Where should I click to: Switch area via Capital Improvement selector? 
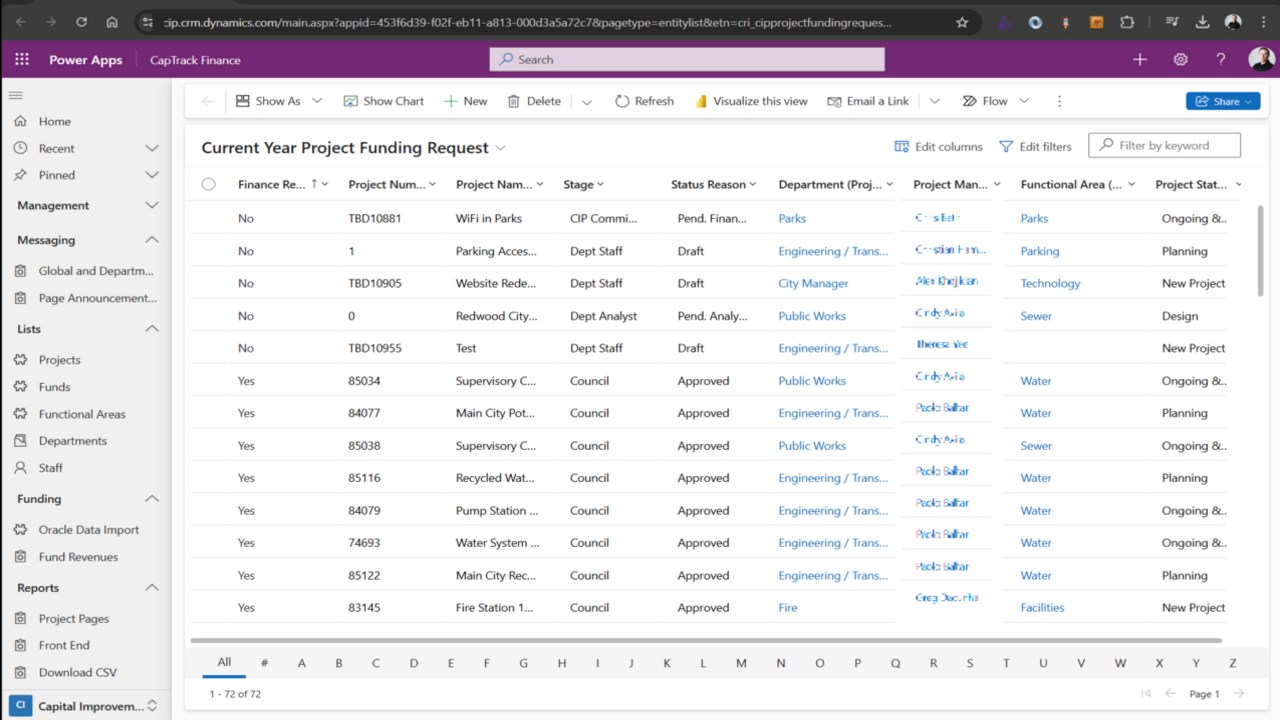pos(85,706)
